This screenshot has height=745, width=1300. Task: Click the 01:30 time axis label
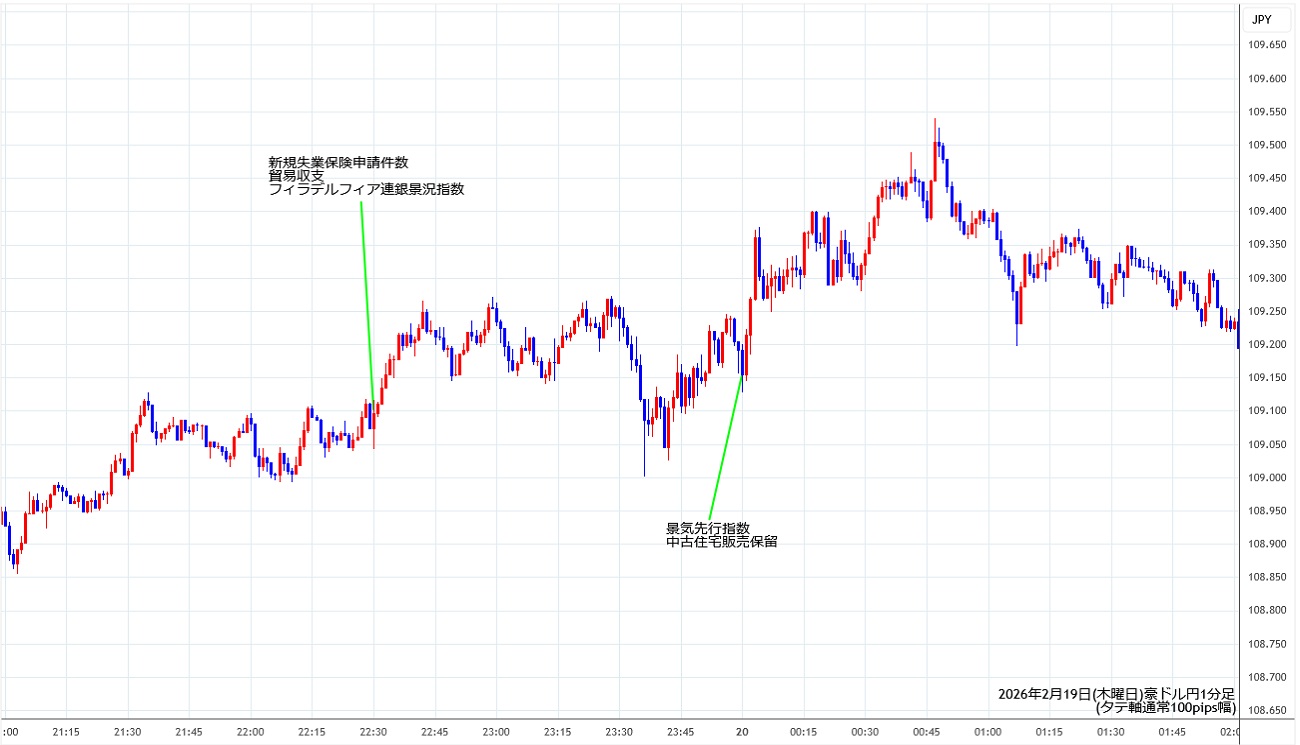point(1111,731)
